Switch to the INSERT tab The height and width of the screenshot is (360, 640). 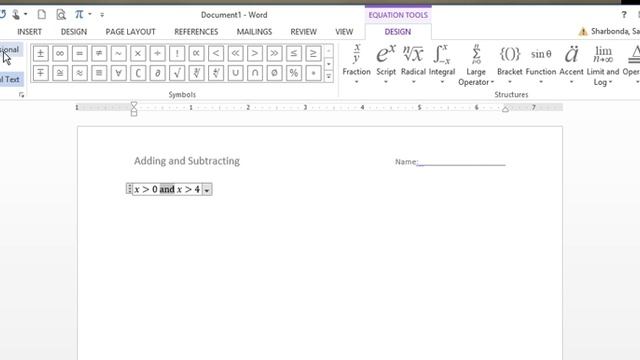(x=29, y=32)
